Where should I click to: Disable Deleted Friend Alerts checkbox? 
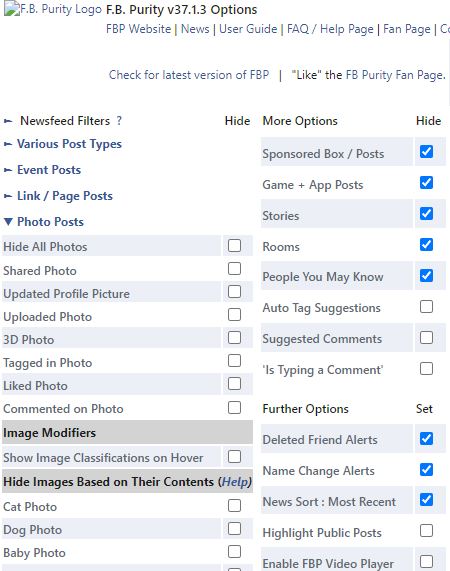pyautogui.click(x=426, y=438)
